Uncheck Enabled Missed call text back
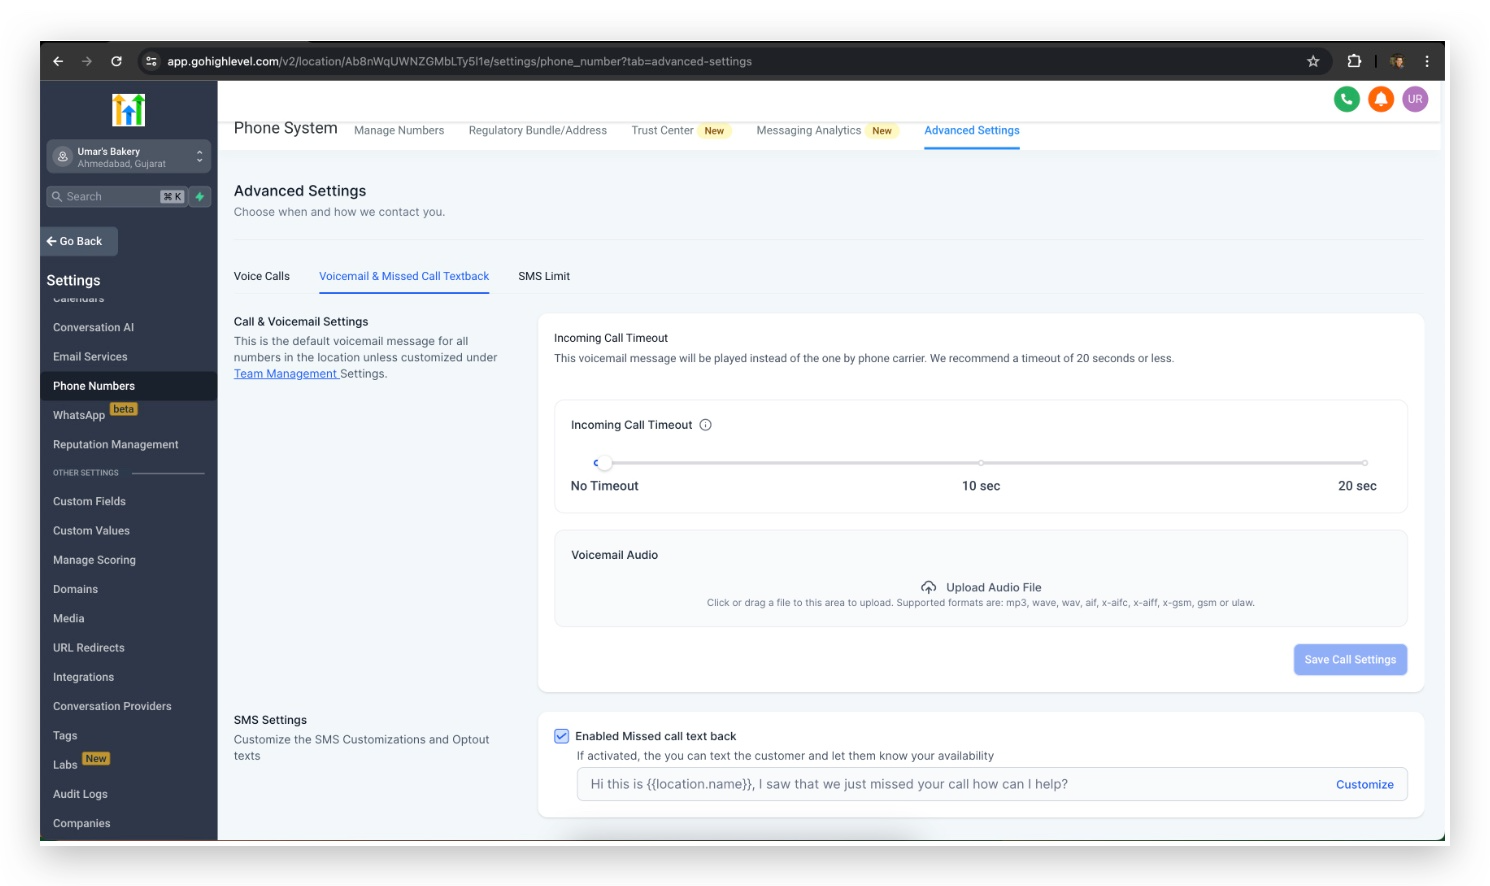Screen dimensions: 1490x886 pyautogui.click(x=562, y=736)
